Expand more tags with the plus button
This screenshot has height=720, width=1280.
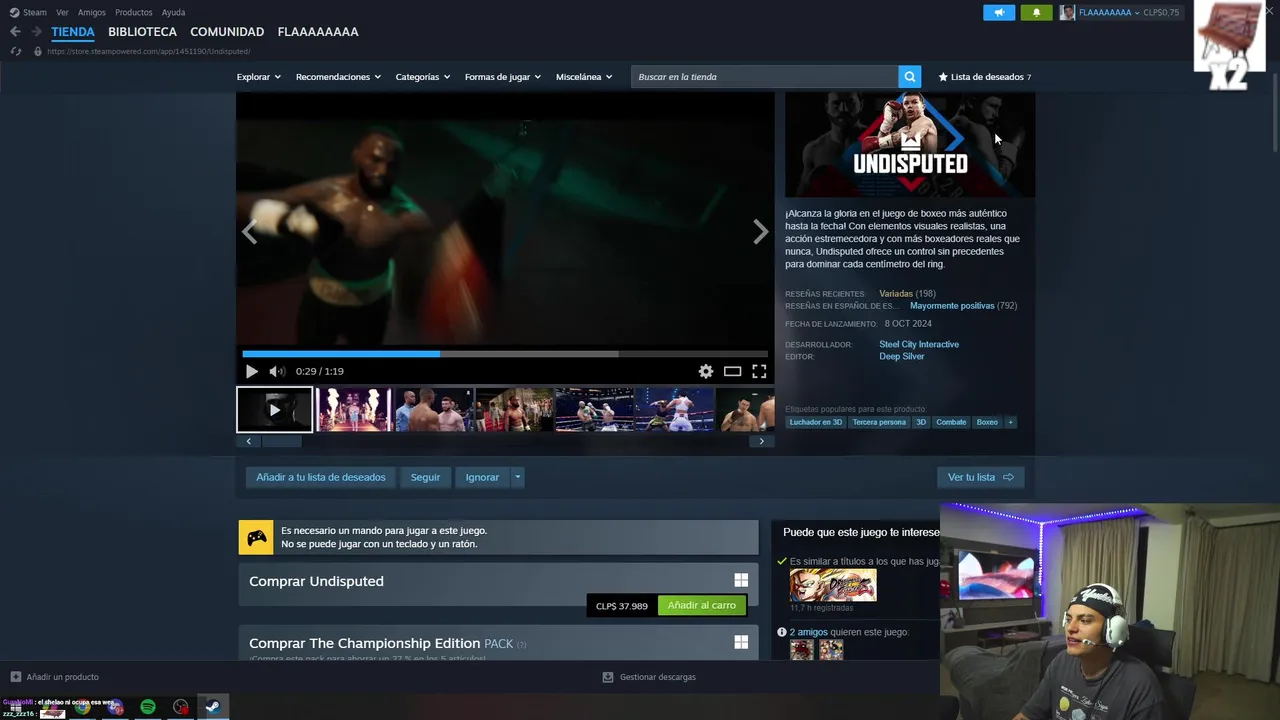[1010, 422]
